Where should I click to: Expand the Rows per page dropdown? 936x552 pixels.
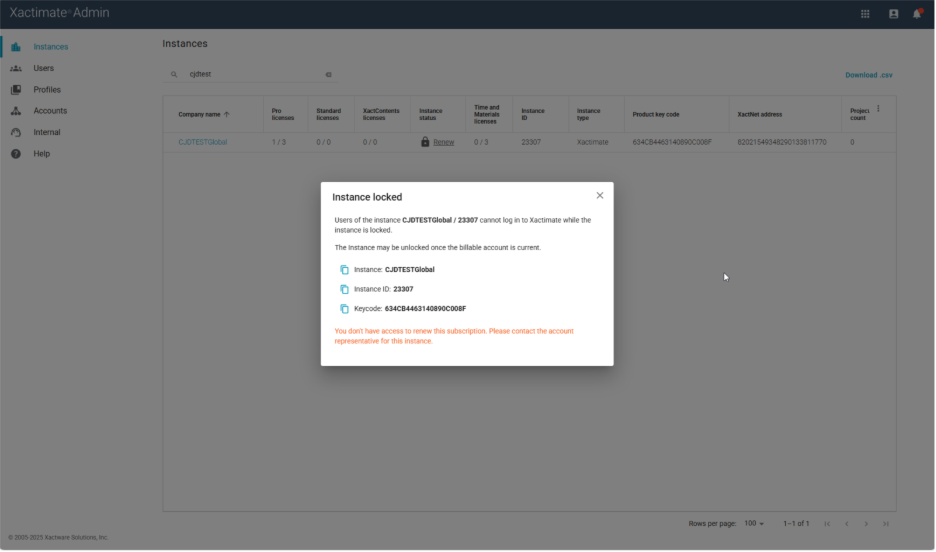click(x=754, y=524)
